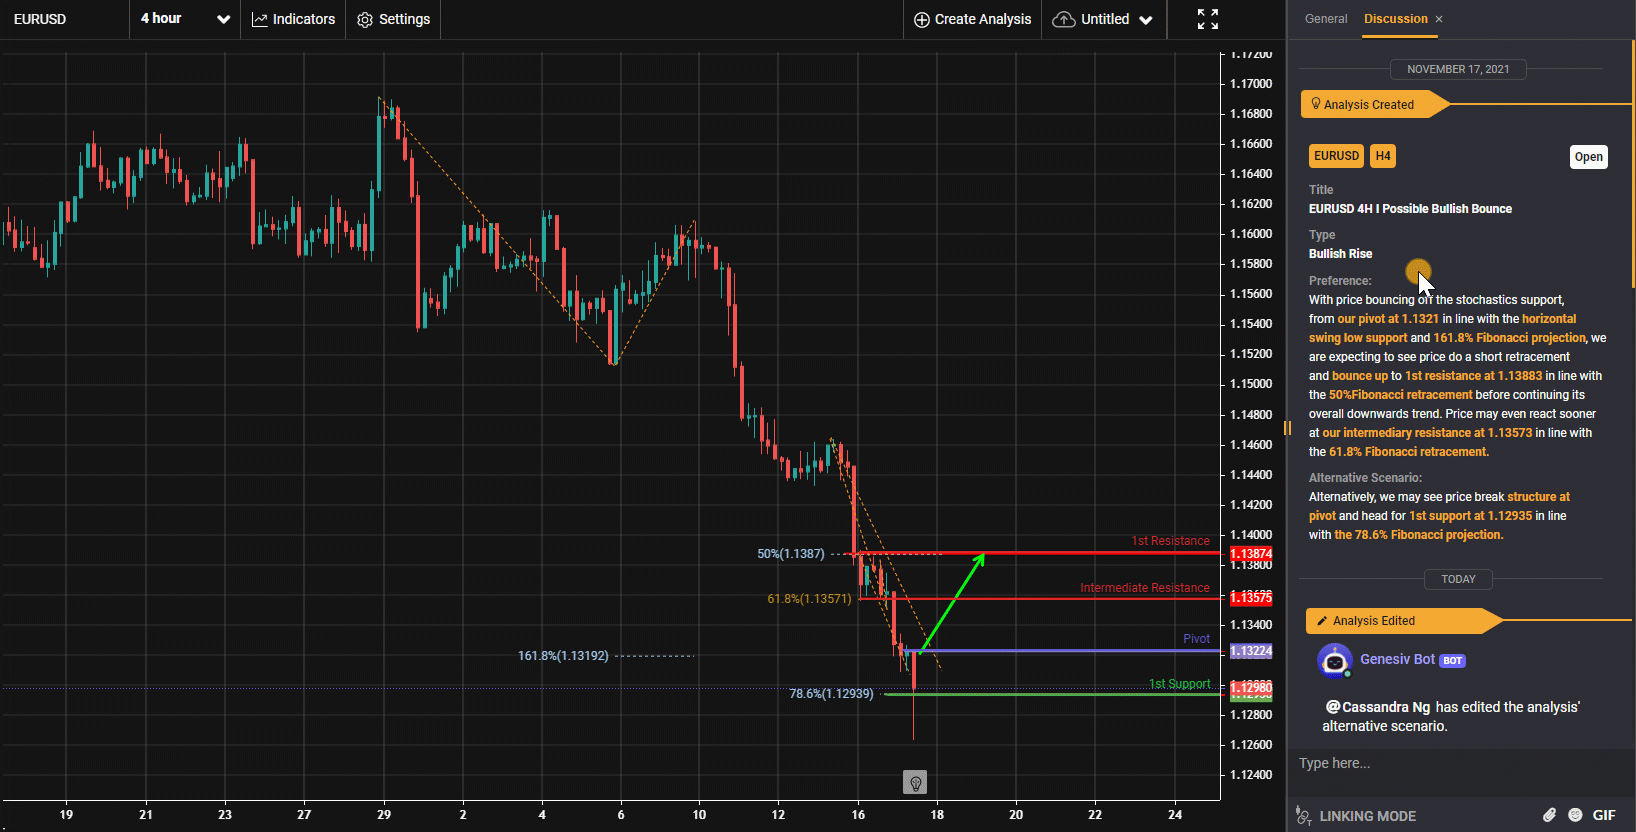Click the 1.13874 first resistance price label
Viewport: 1636px width, 832px height.
click(x=1250, y=554)
